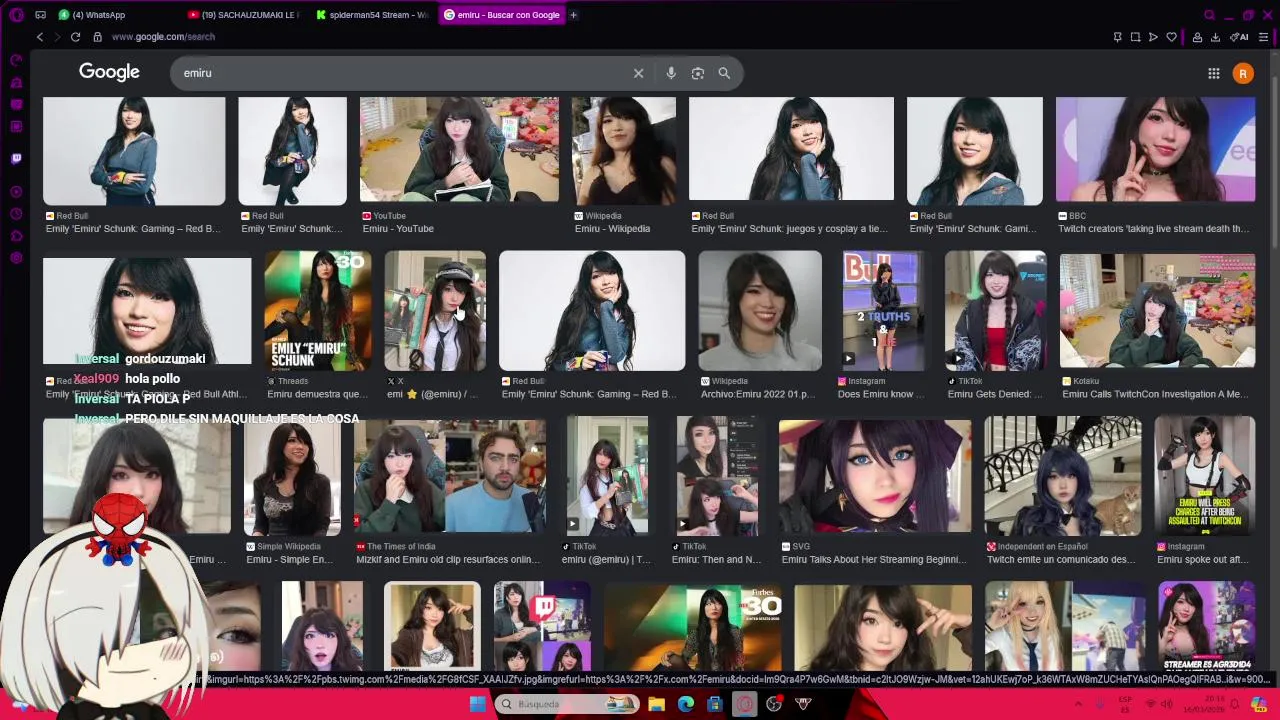Show hidden tray icons chevron

[1078, 704]
